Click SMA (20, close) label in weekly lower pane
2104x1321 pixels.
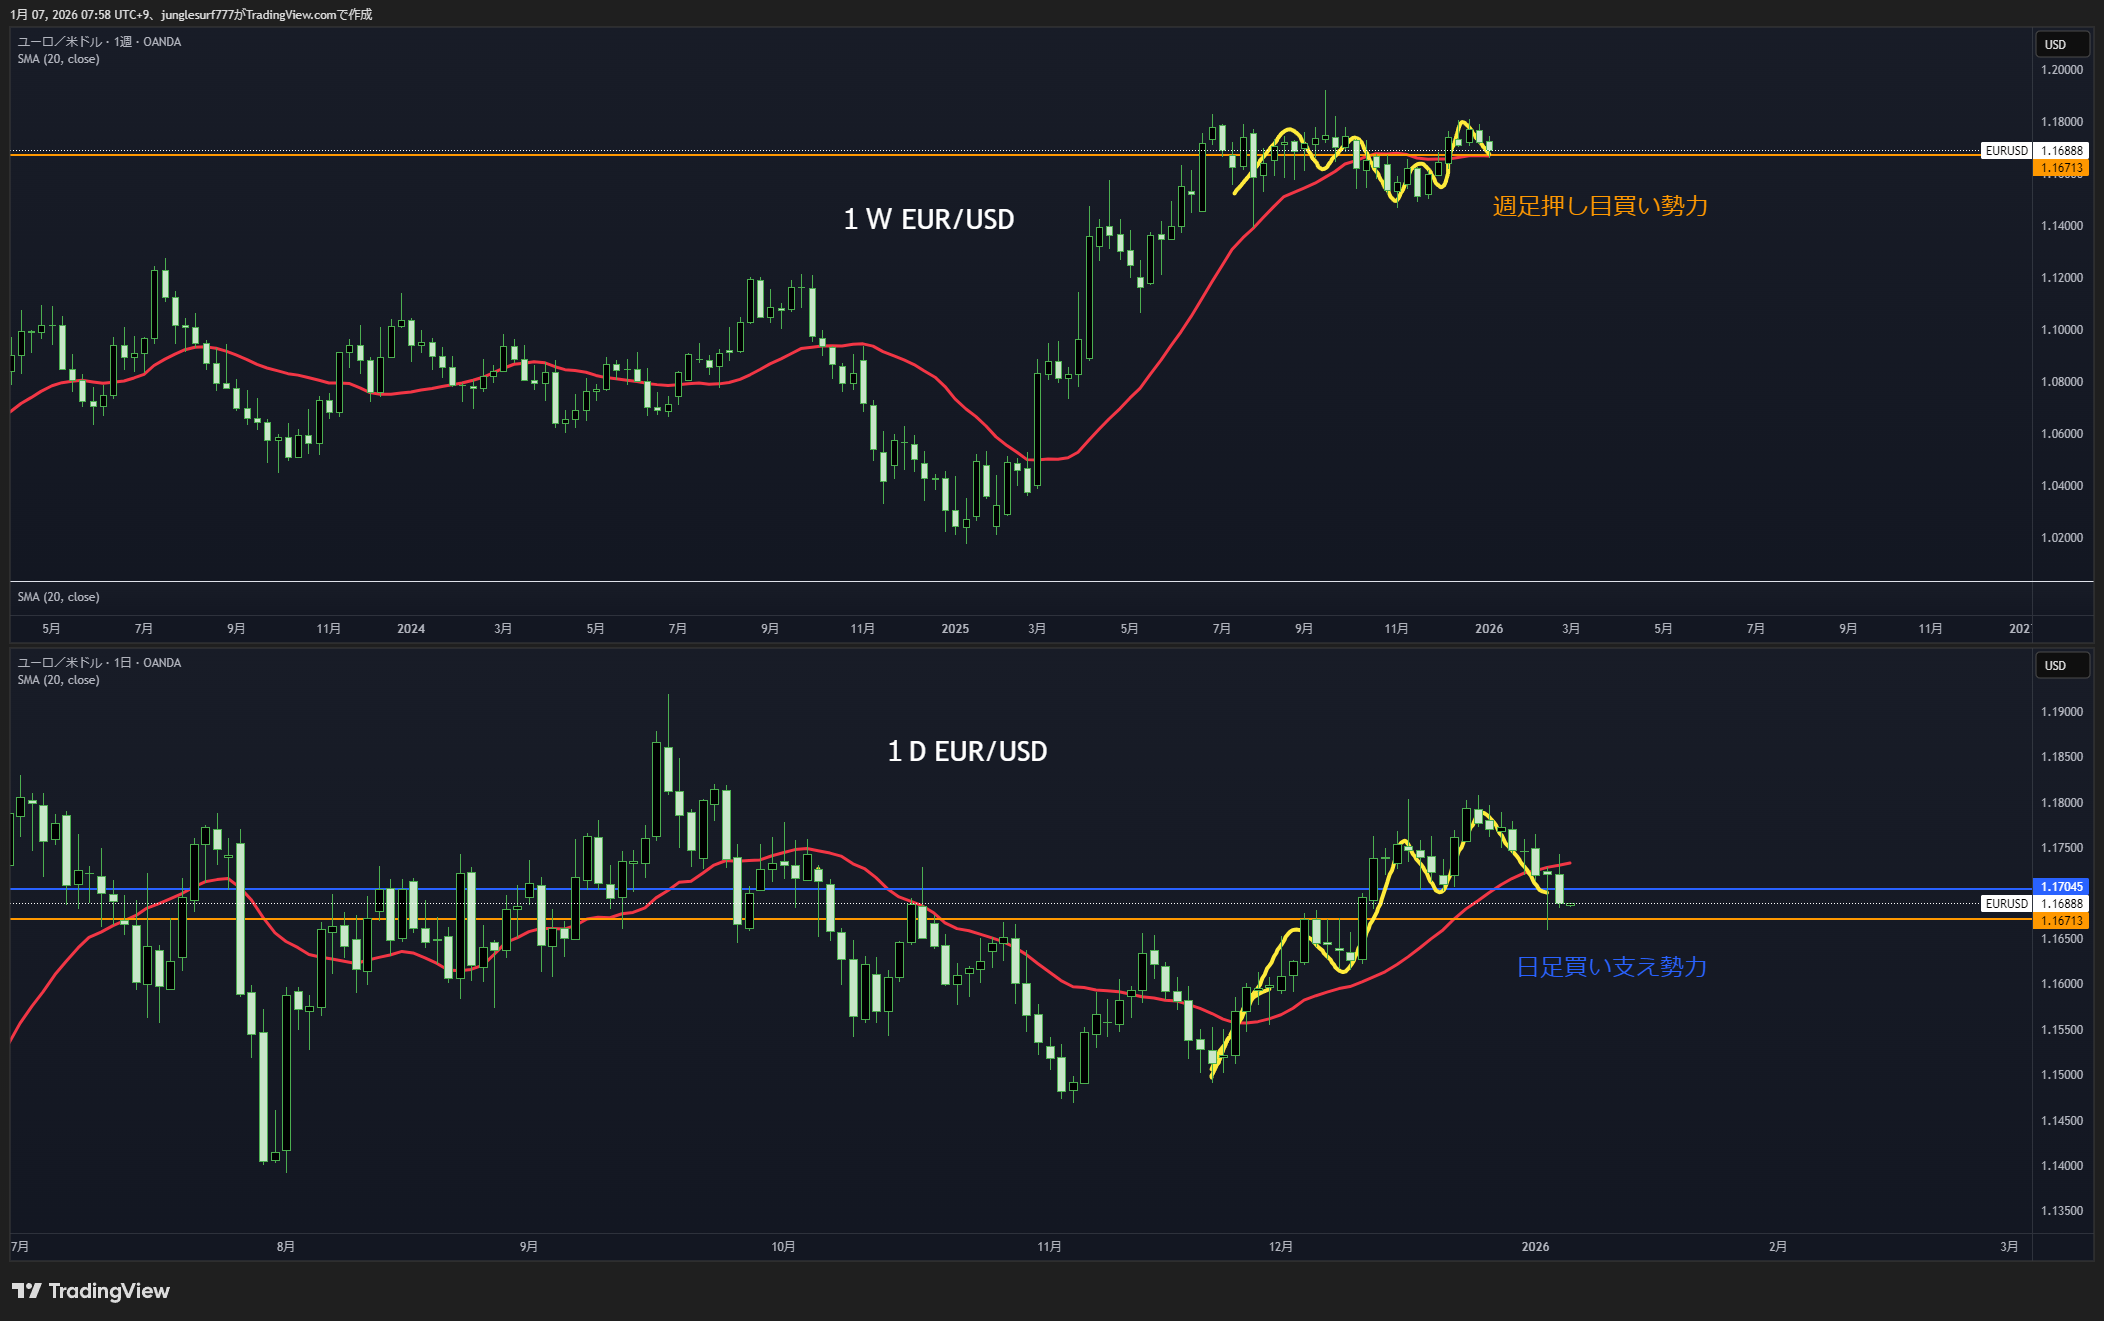[x=58, y=597]
